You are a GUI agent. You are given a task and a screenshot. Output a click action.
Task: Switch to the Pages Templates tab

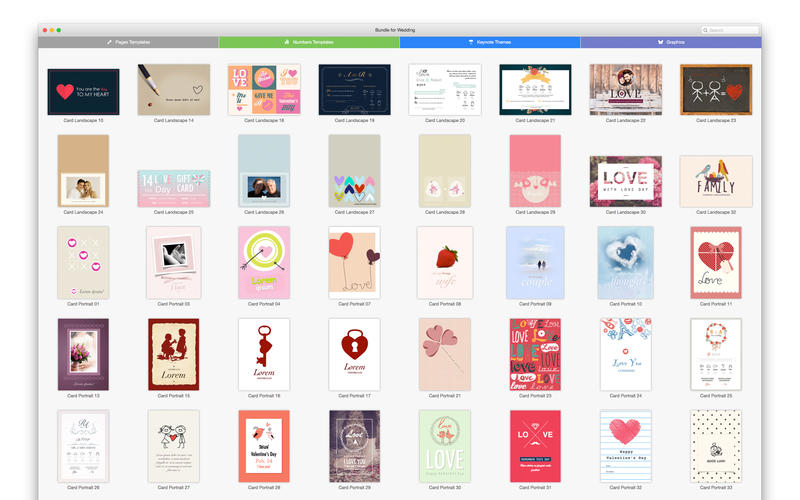(129, 42)
